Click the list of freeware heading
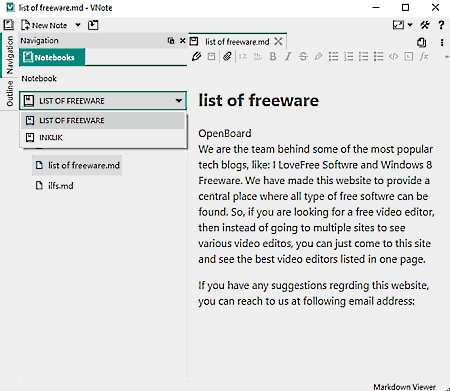 pos(259,100)
